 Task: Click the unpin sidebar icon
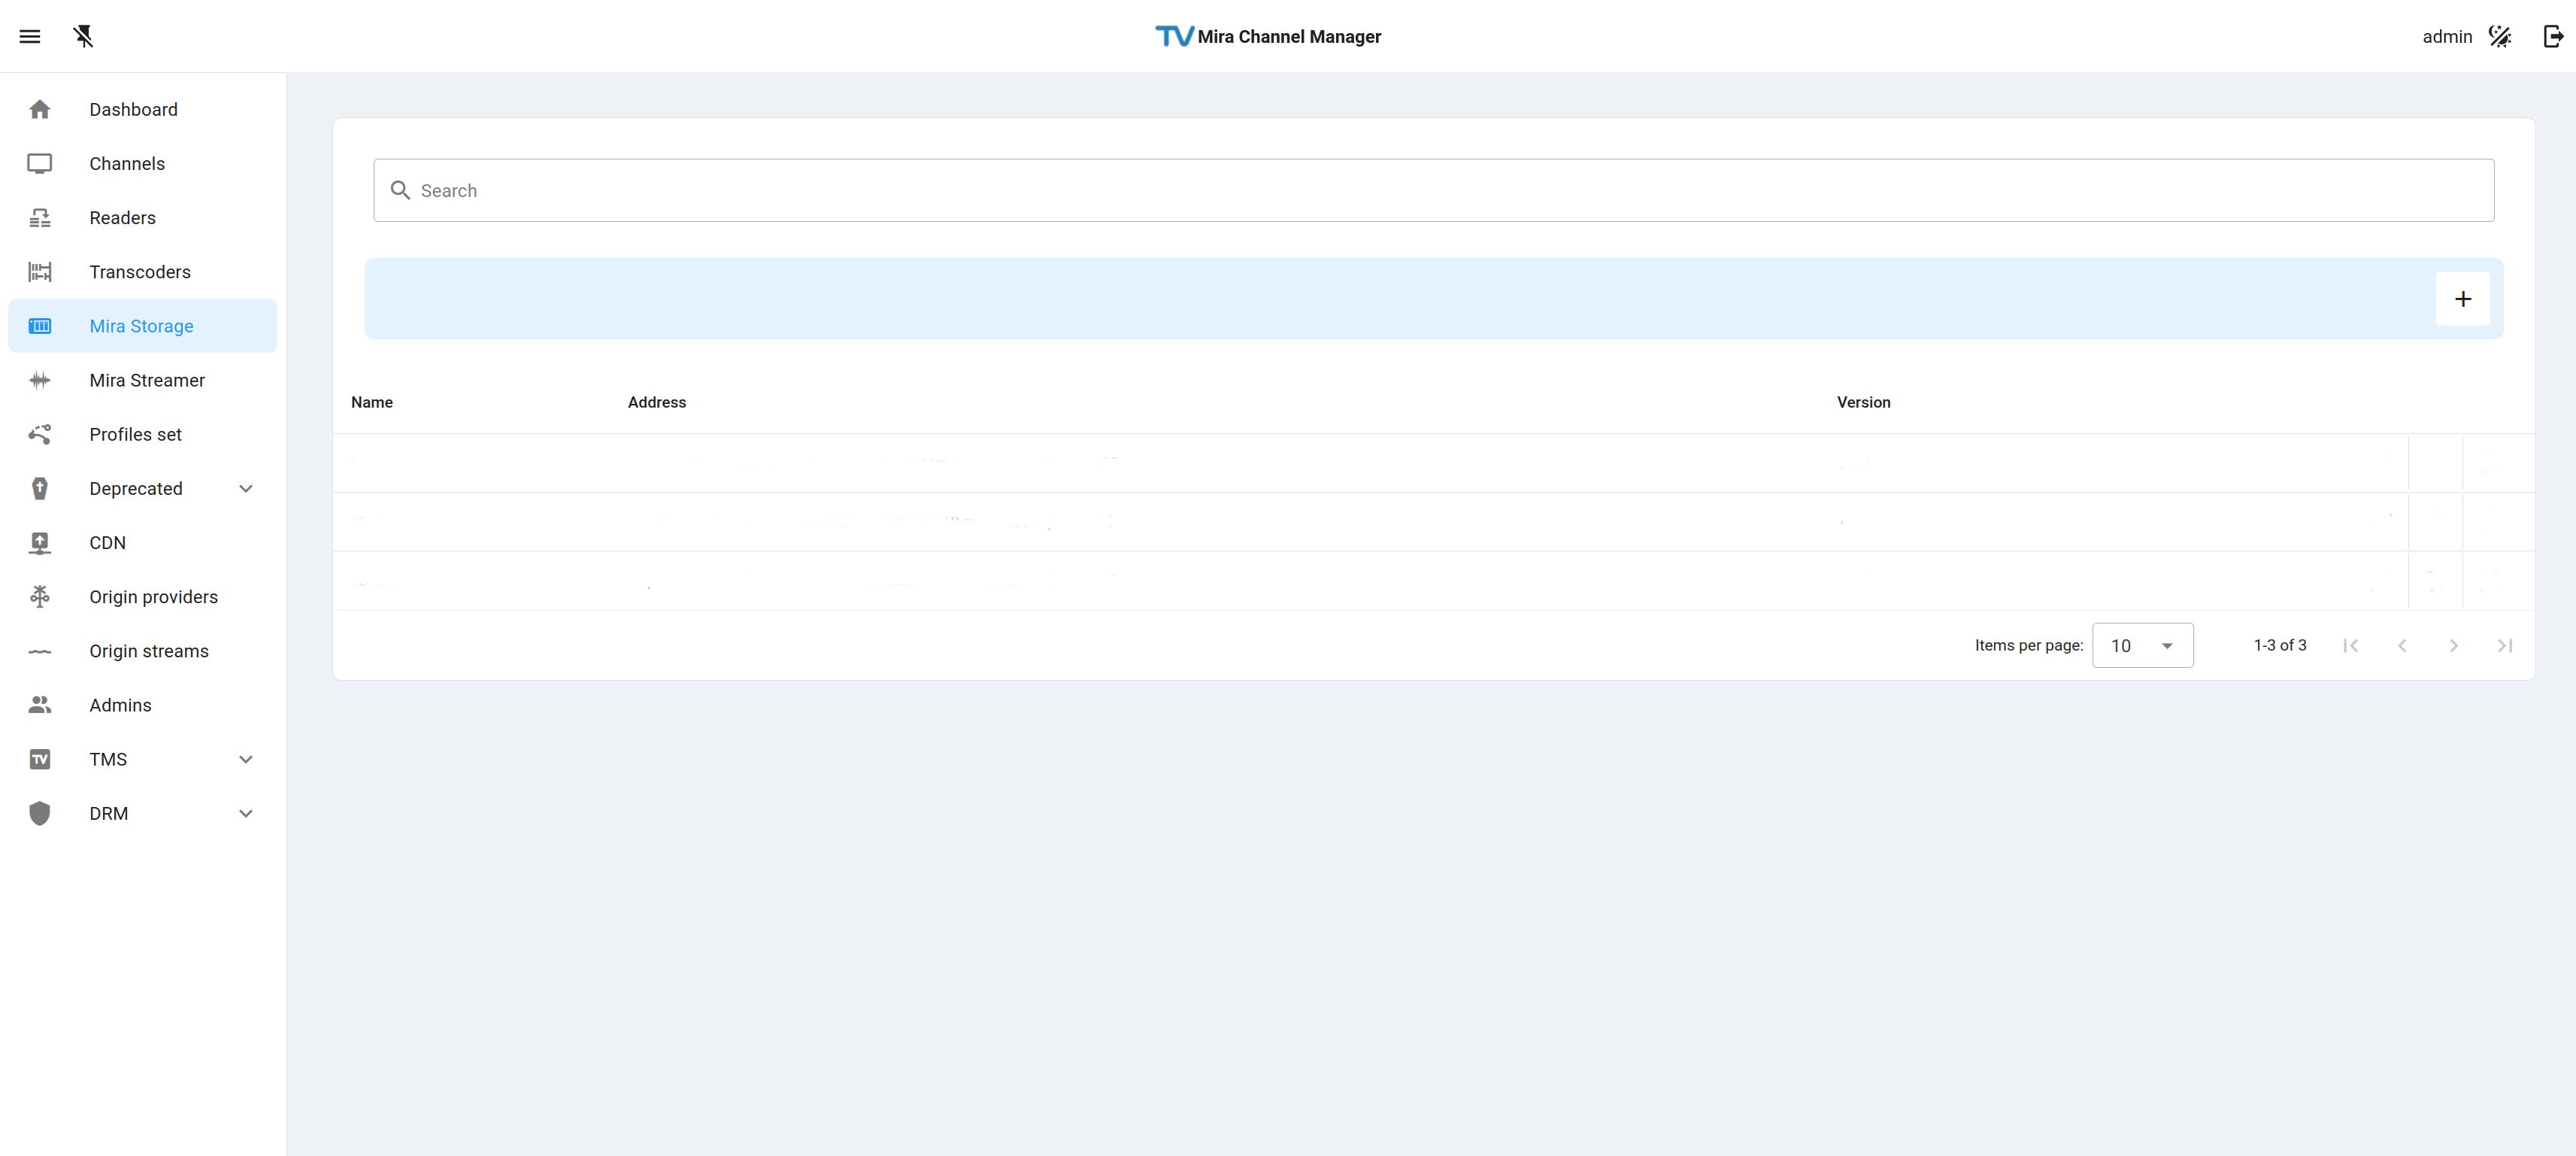[83, 37]
